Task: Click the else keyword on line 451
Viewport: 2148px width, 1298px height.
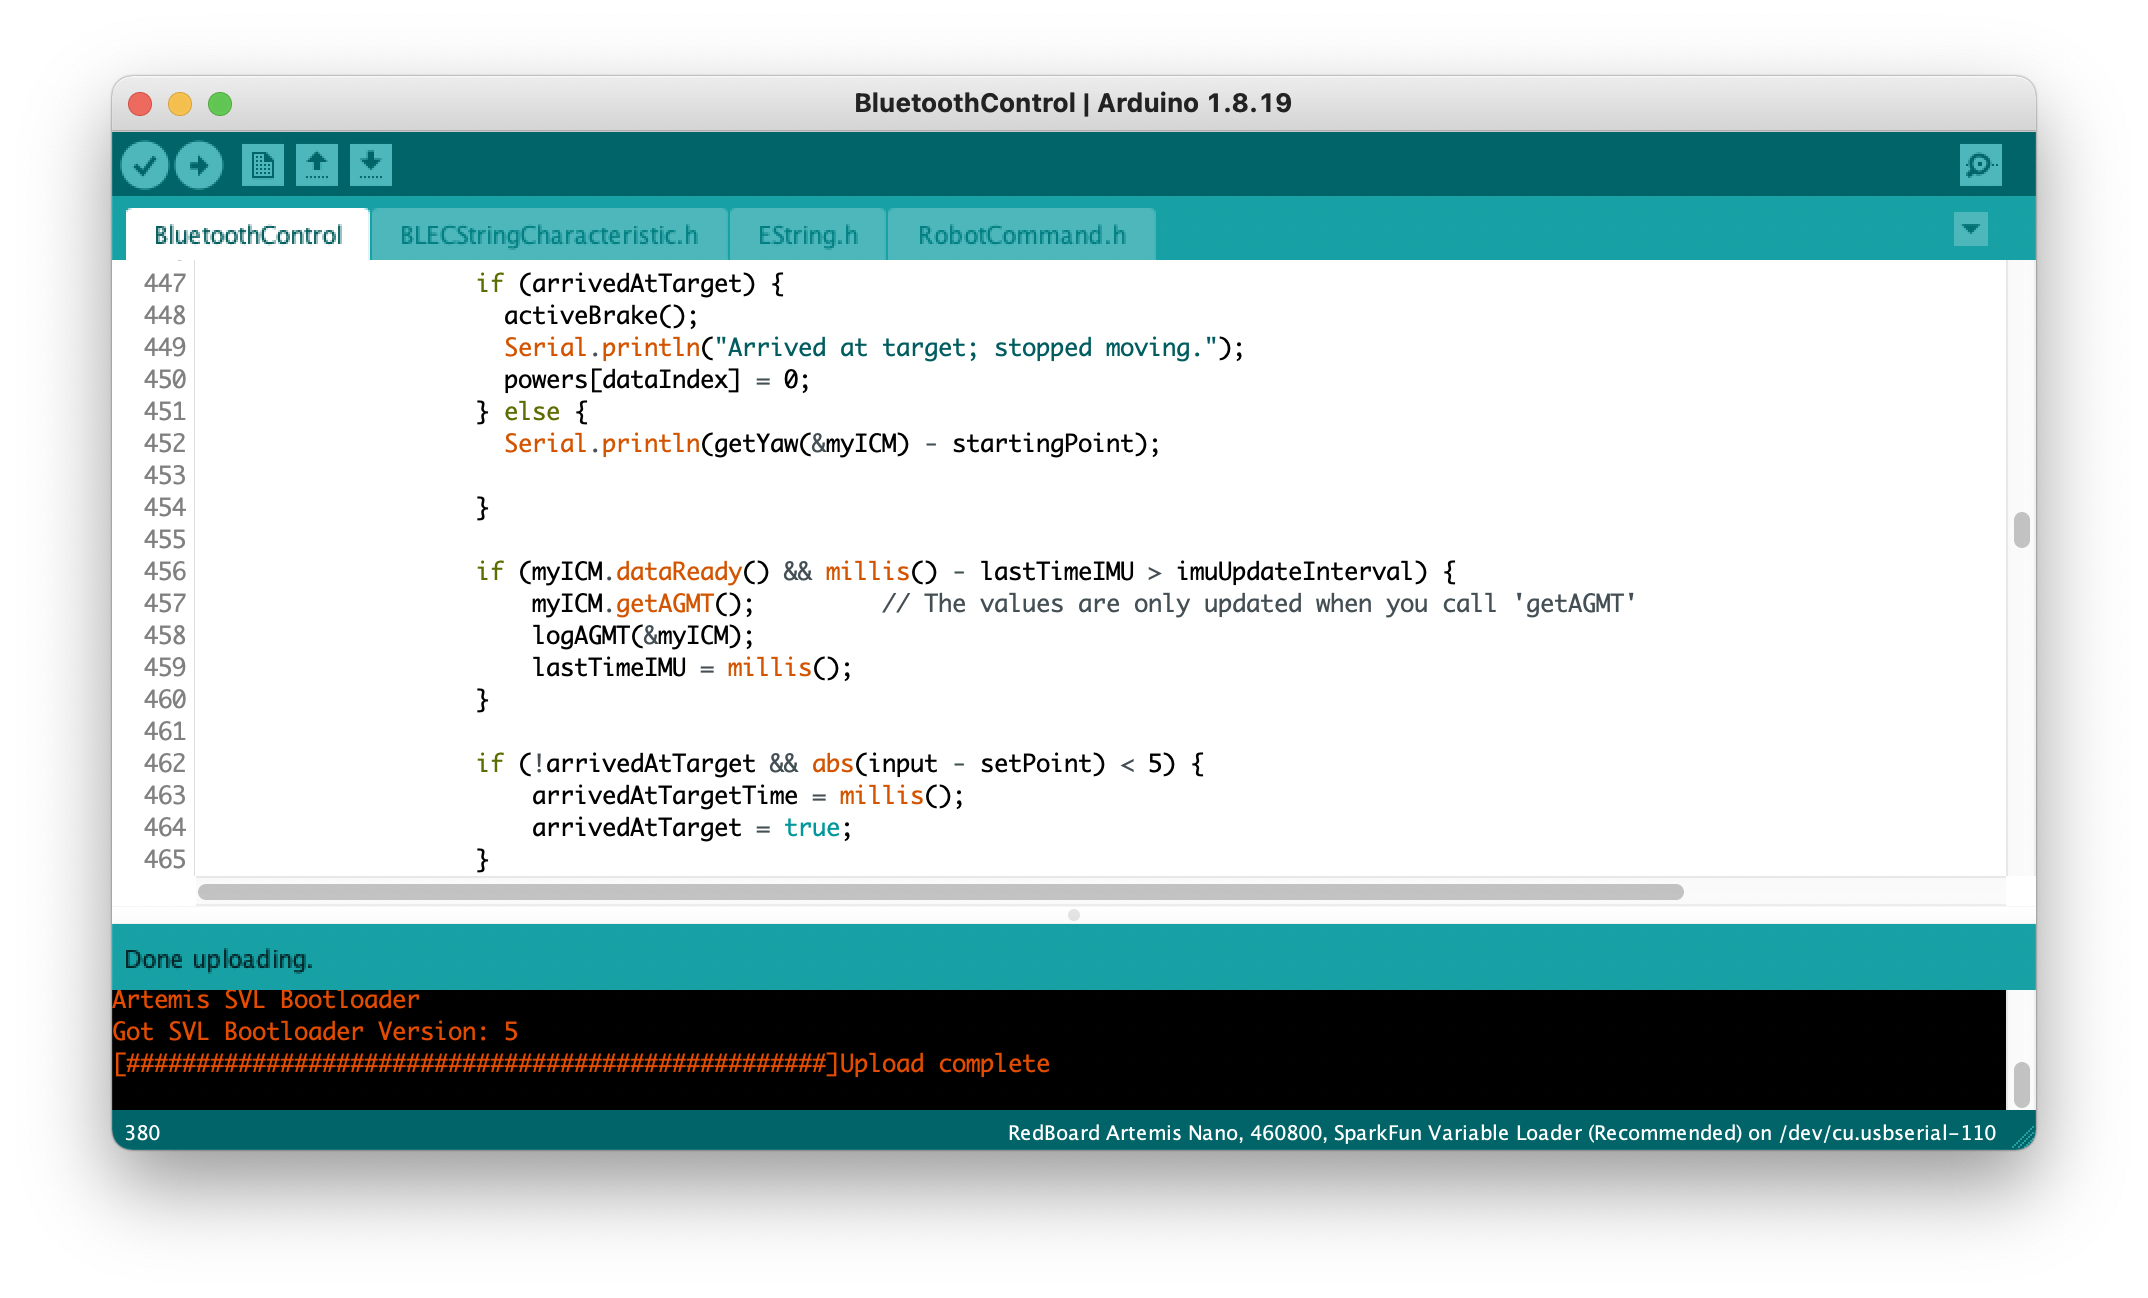Action: click(531, 412)
